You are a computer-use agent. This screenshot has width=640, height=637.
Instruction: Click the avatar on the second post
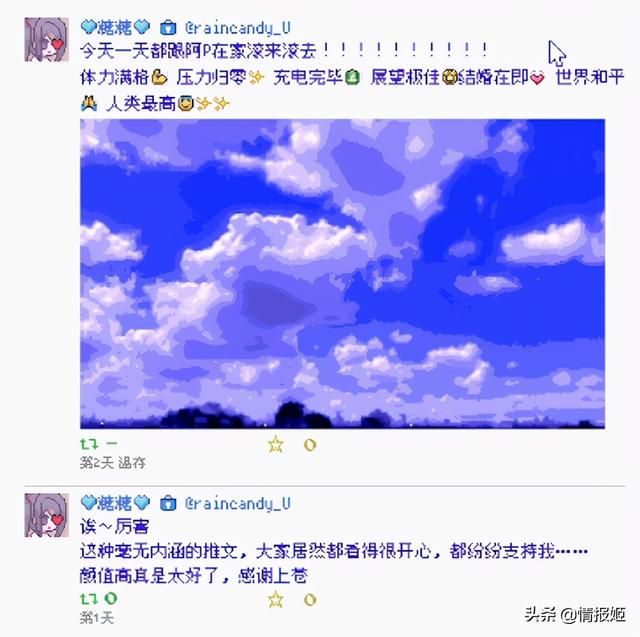(x=47, y=515)
